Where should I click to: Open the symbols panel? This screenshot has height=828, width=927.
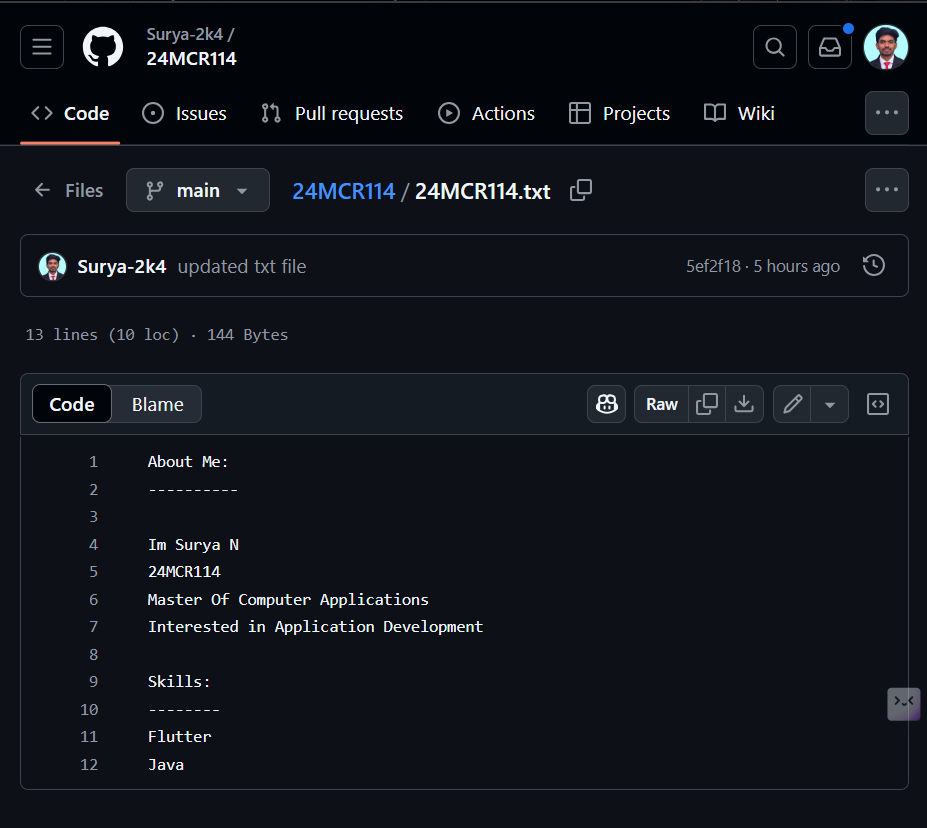point(877,404)
